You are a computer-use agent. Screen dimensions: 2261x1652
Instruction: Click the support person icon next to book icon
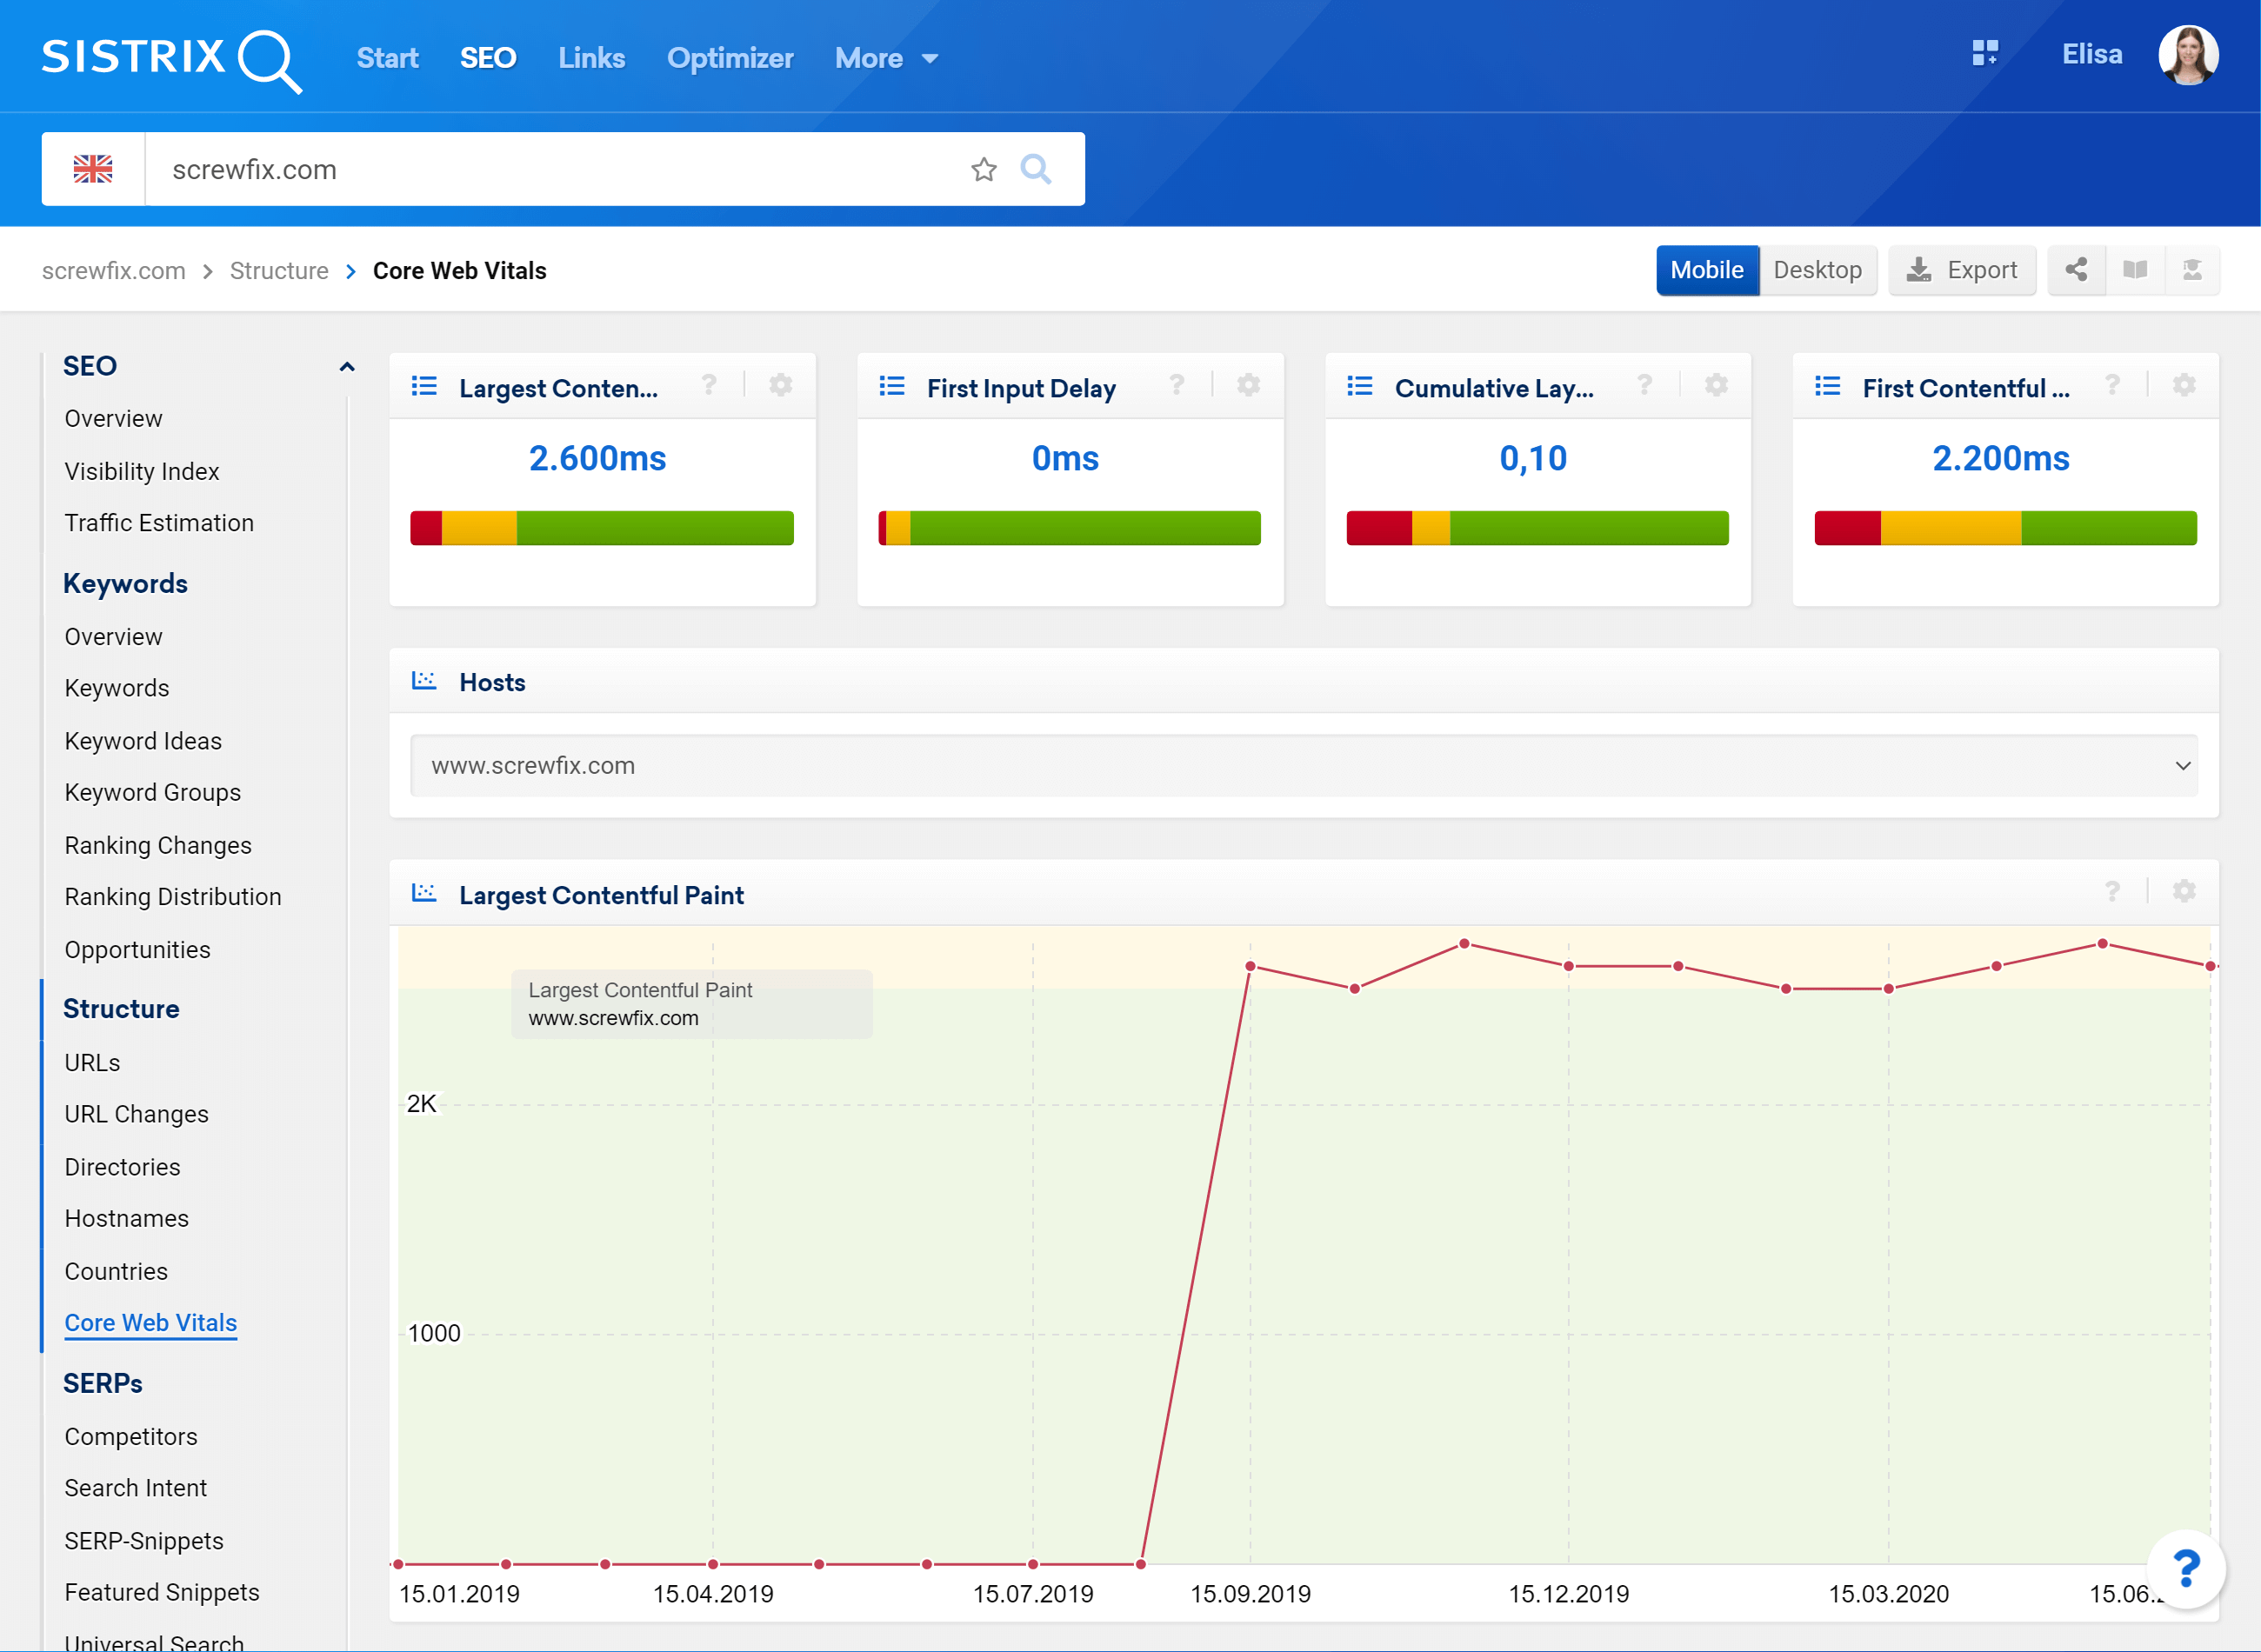pyautogui.click(x=2192, y=270)
